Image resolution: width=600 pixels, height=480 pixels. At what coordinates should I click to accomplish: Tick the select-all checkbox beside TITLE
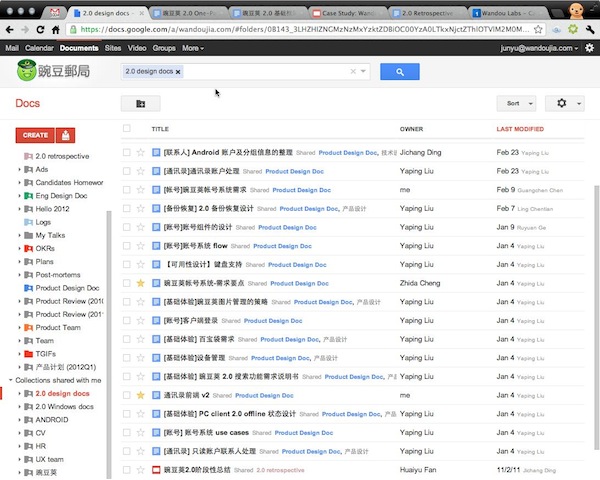coord(126,129)
